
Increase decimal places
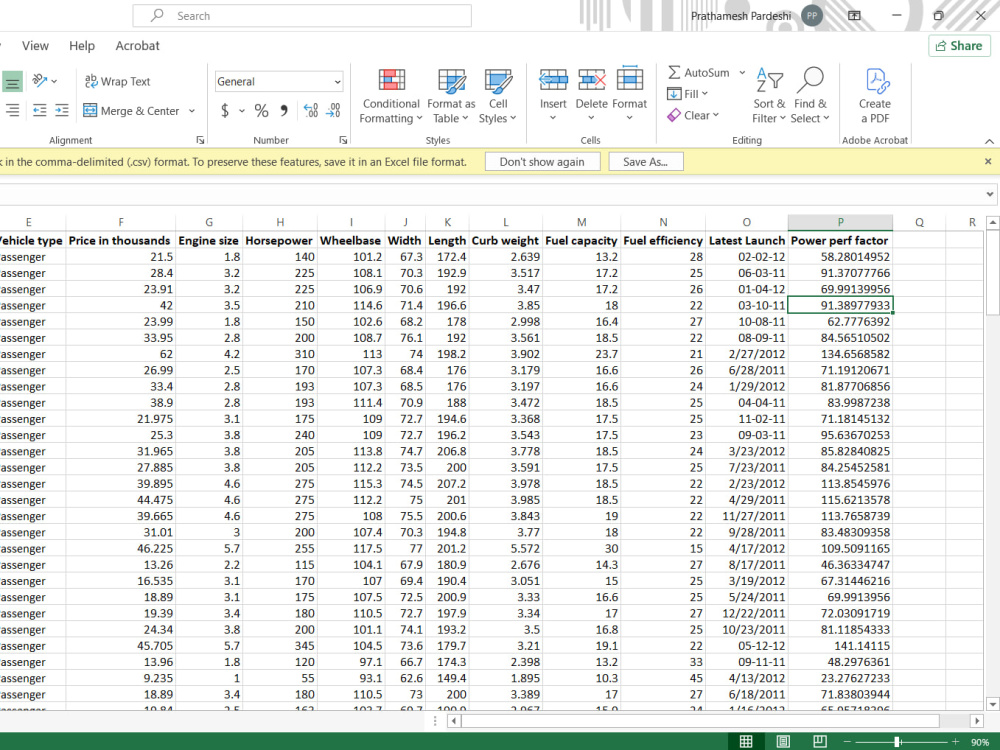point(311,110)
